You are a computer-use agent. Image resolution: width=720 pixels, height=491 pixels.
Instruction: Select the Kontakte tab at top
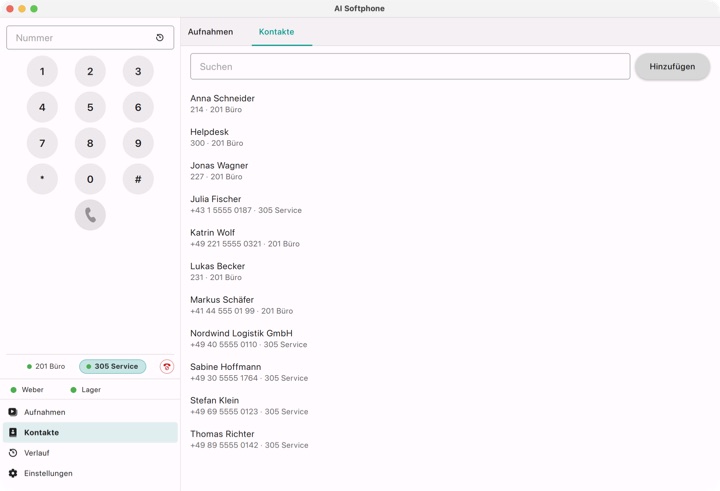pyautogui.click(x=276, y=32)
